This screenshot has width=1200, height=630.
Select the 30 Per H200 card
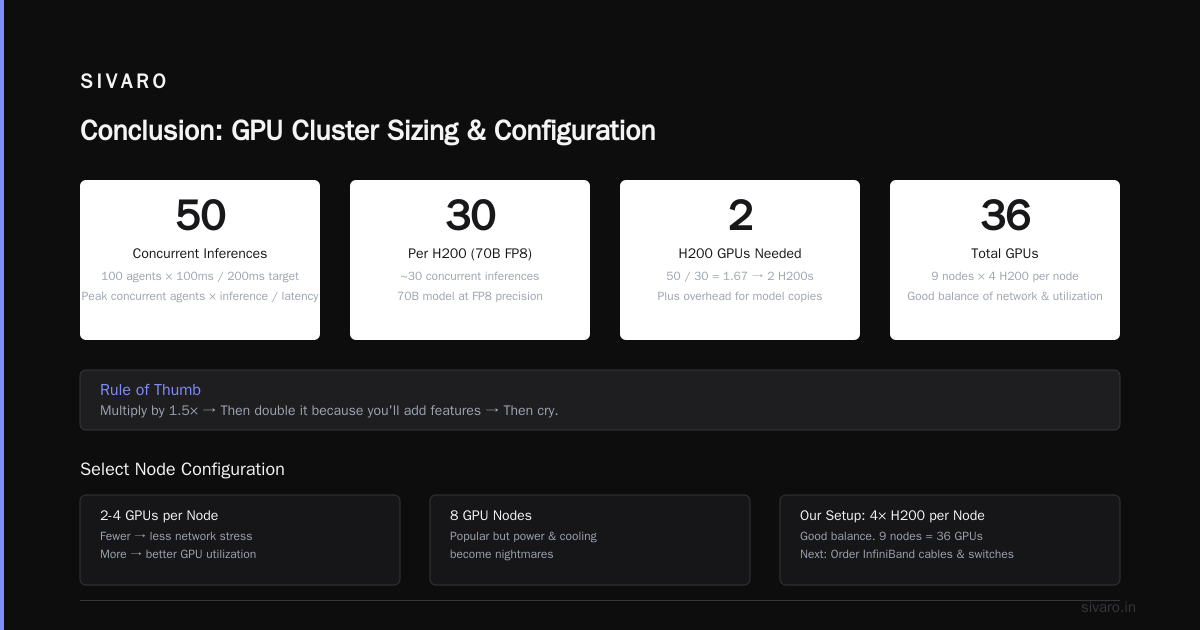[x=470, y=260]
